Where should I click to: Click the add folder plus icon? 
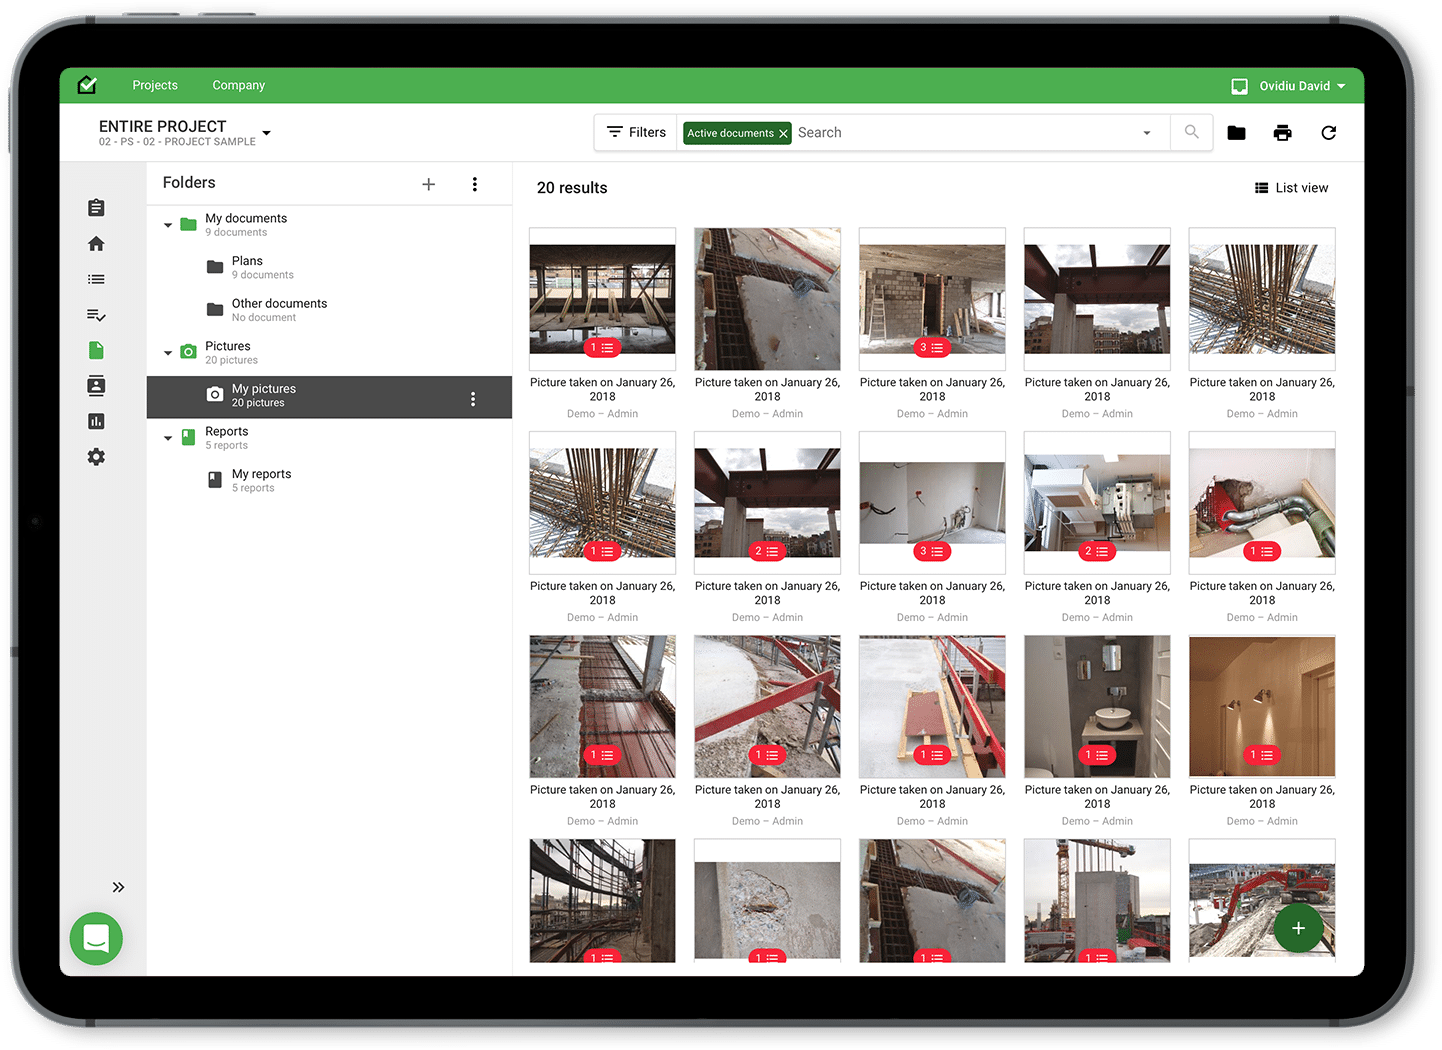pos(428,184)
